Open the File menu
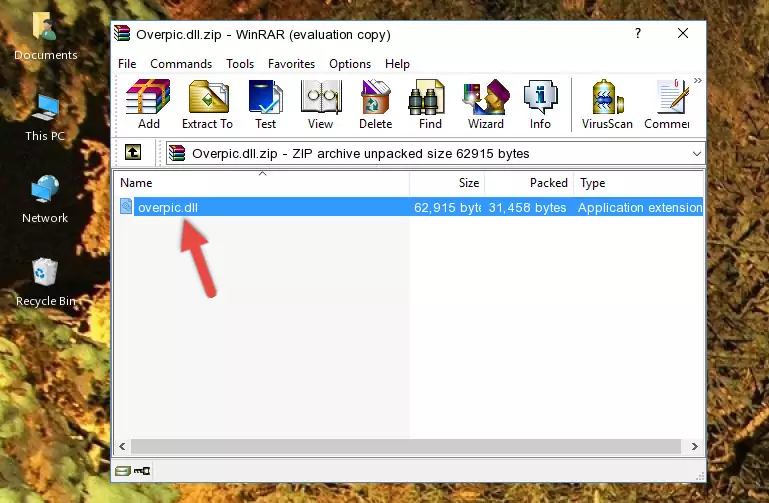 tap(127, 64)
